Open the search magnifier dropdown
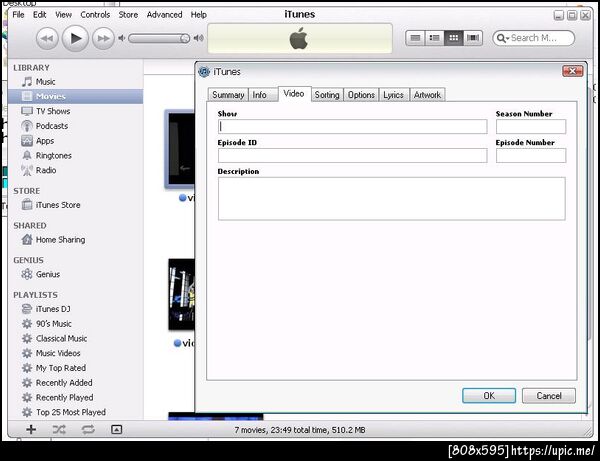The width and height of the screenshot is (600, 461). [502, 38]
